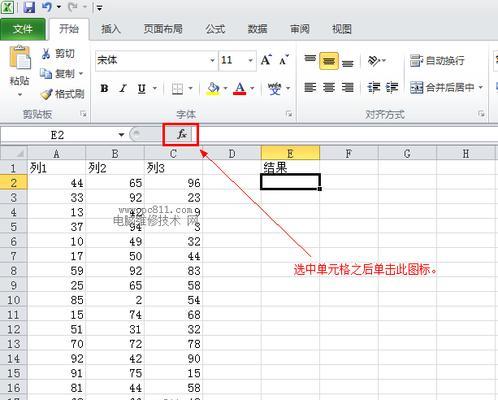Image resolution: width=498 pixels, height=400 pixels.
Task: Open the Name Box dropdown arrow
Action: tap(121, 135)
